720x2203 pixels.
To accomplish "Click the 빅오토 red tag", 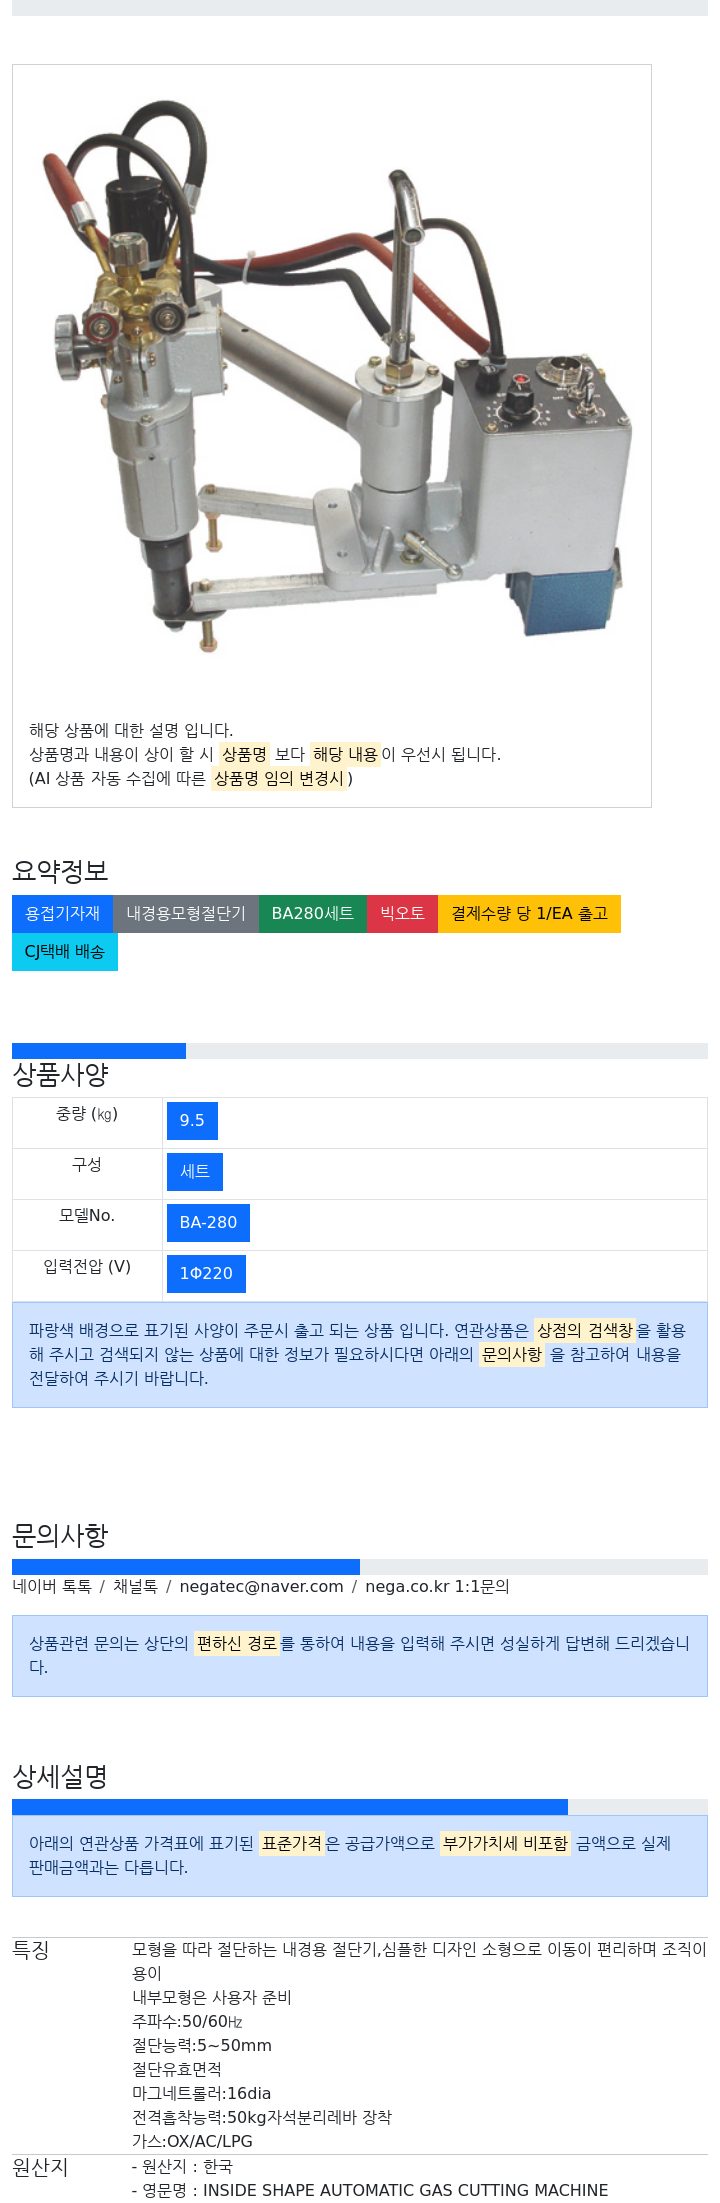I will click(403, 913).
